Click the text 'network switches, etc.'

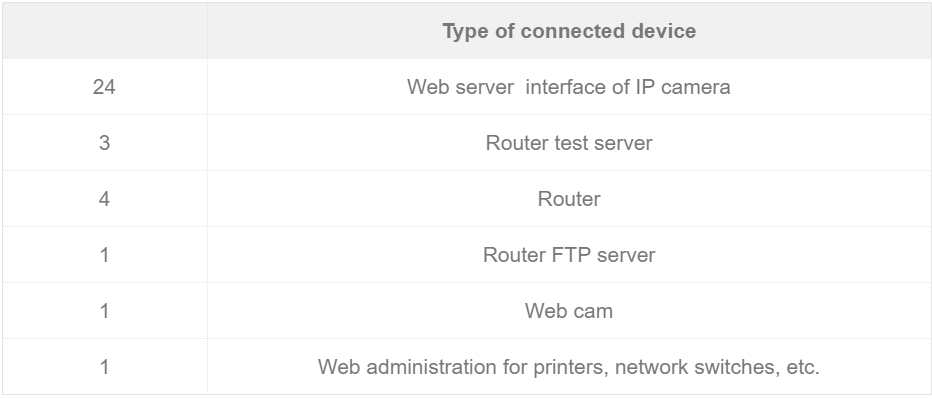click(x=717, y=367)
